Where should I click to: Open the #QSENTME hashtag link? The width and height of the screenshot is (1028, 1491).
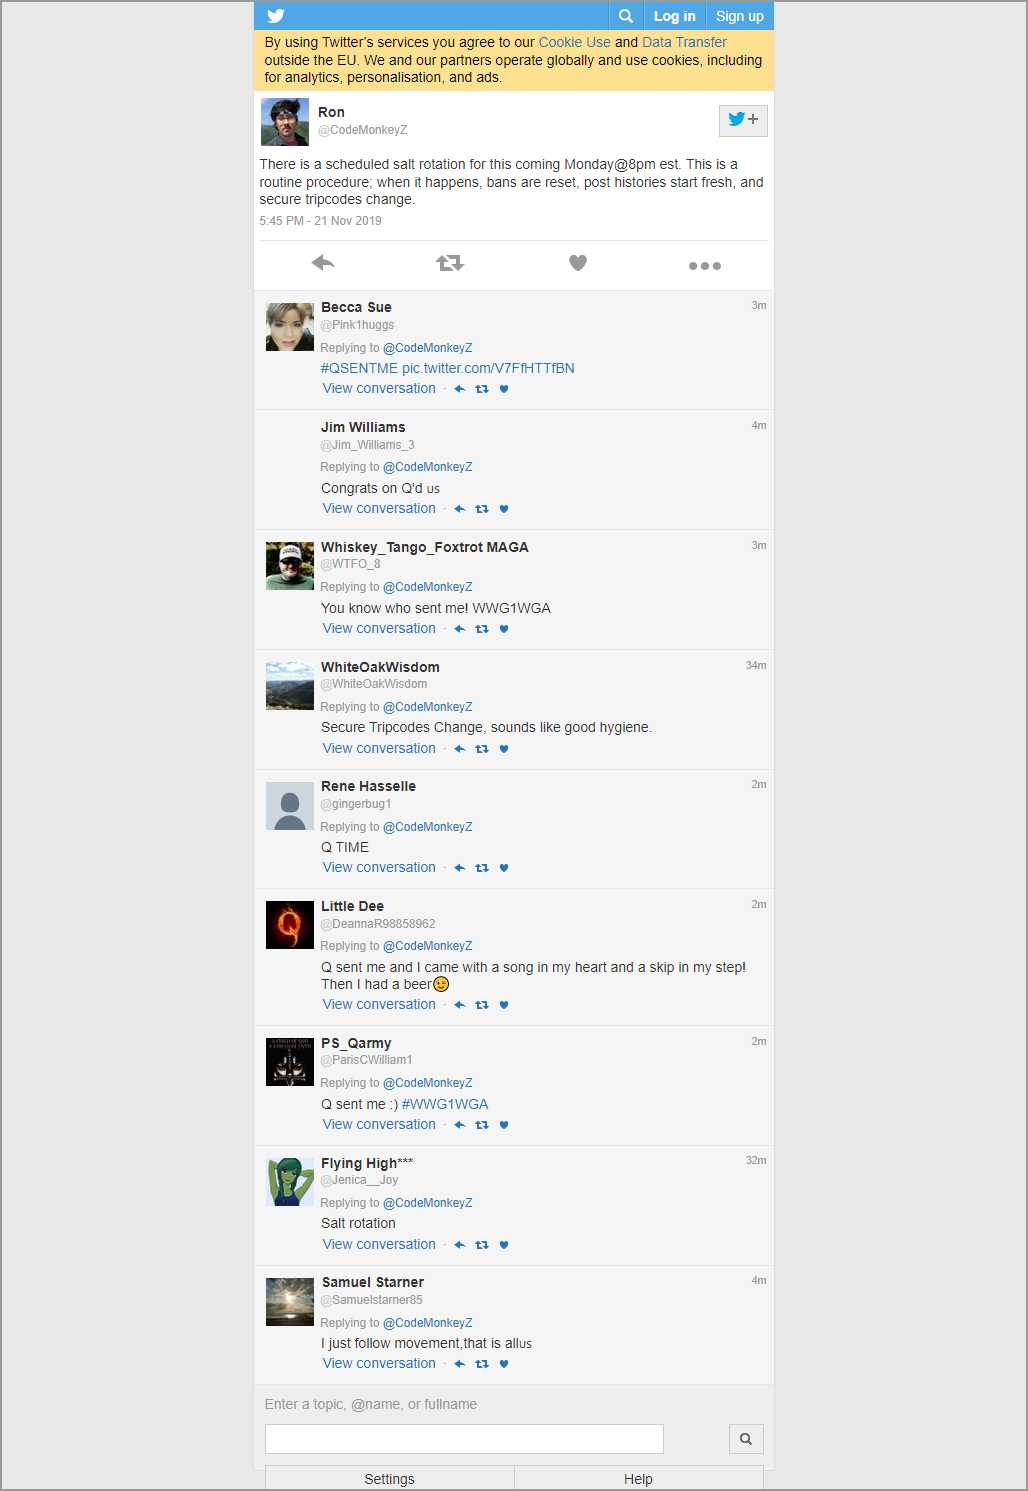(x=359, y=368)
